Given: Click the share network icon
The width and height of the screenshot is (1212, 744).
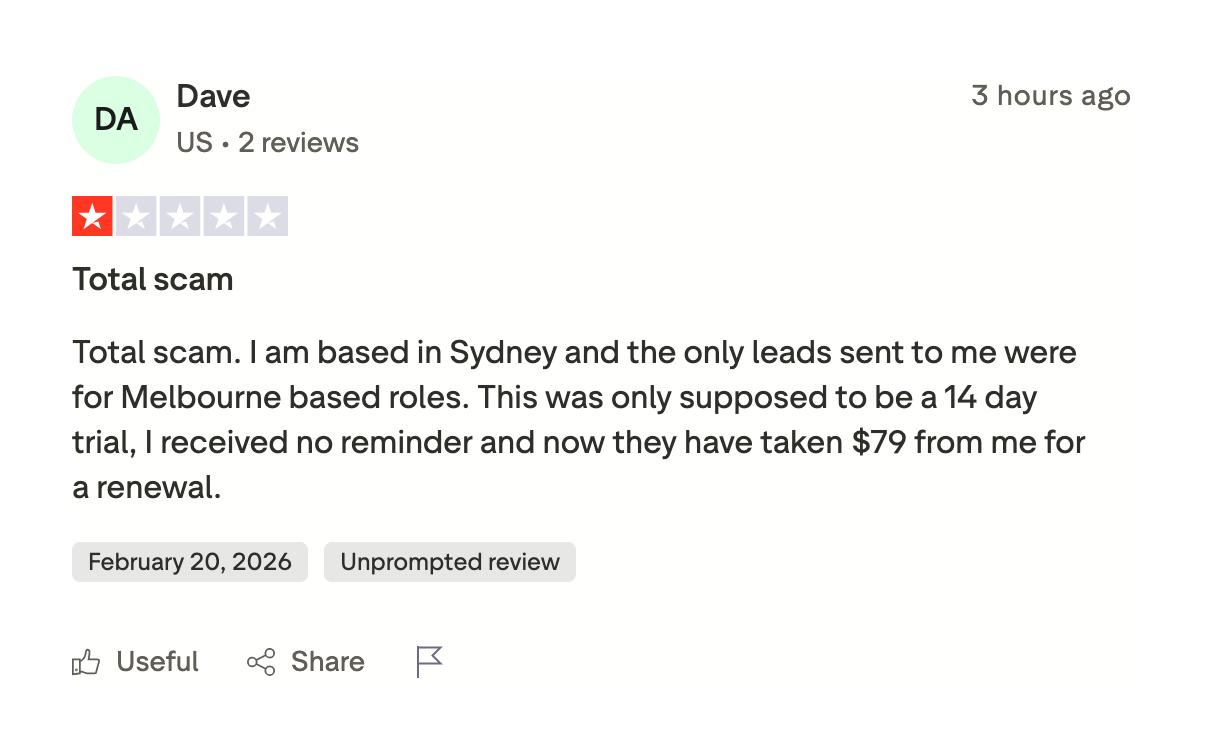Looking at the screenshot, I should point(261,662).
